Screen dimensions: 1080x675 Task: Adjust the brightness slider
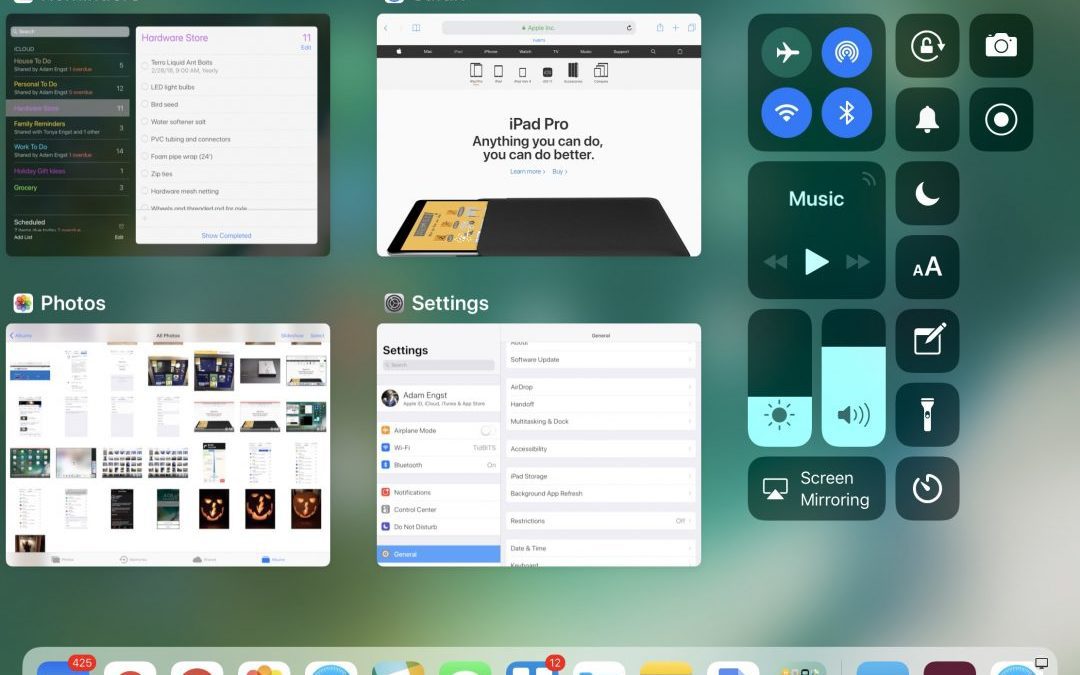pyautogui.click(x=780, y=377)
